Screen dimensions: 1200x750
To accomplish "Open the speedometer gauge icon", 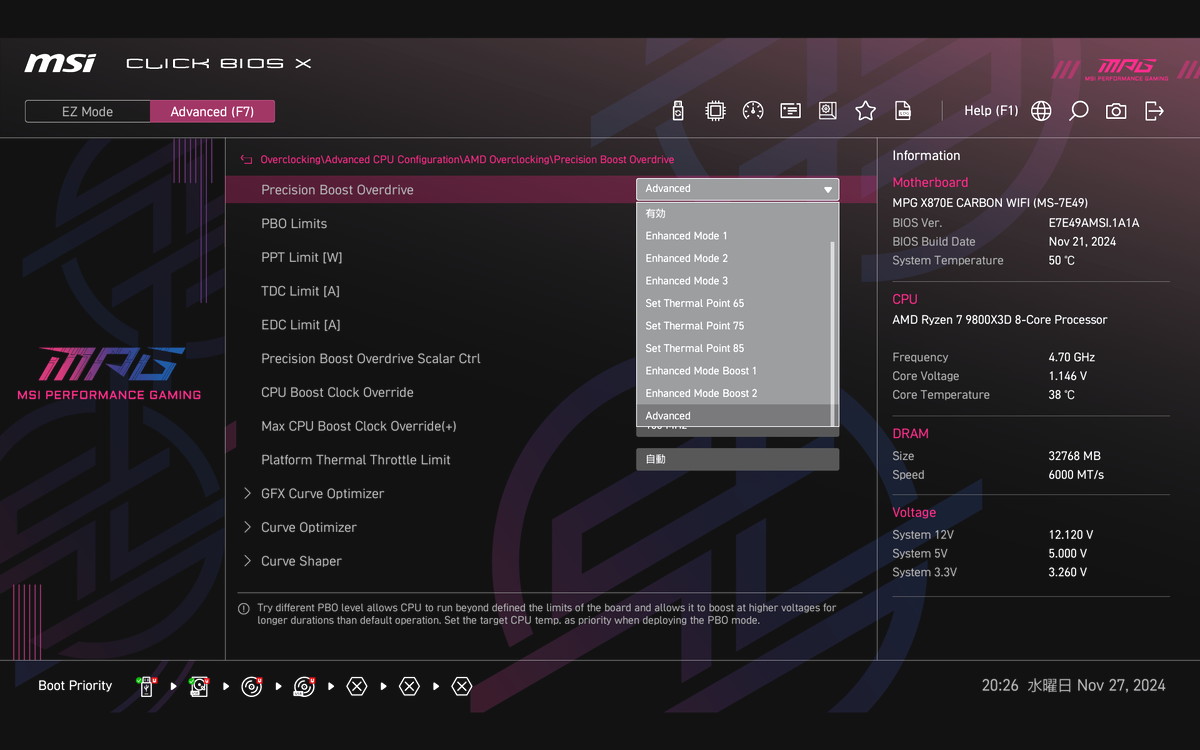I will (753, 111).
